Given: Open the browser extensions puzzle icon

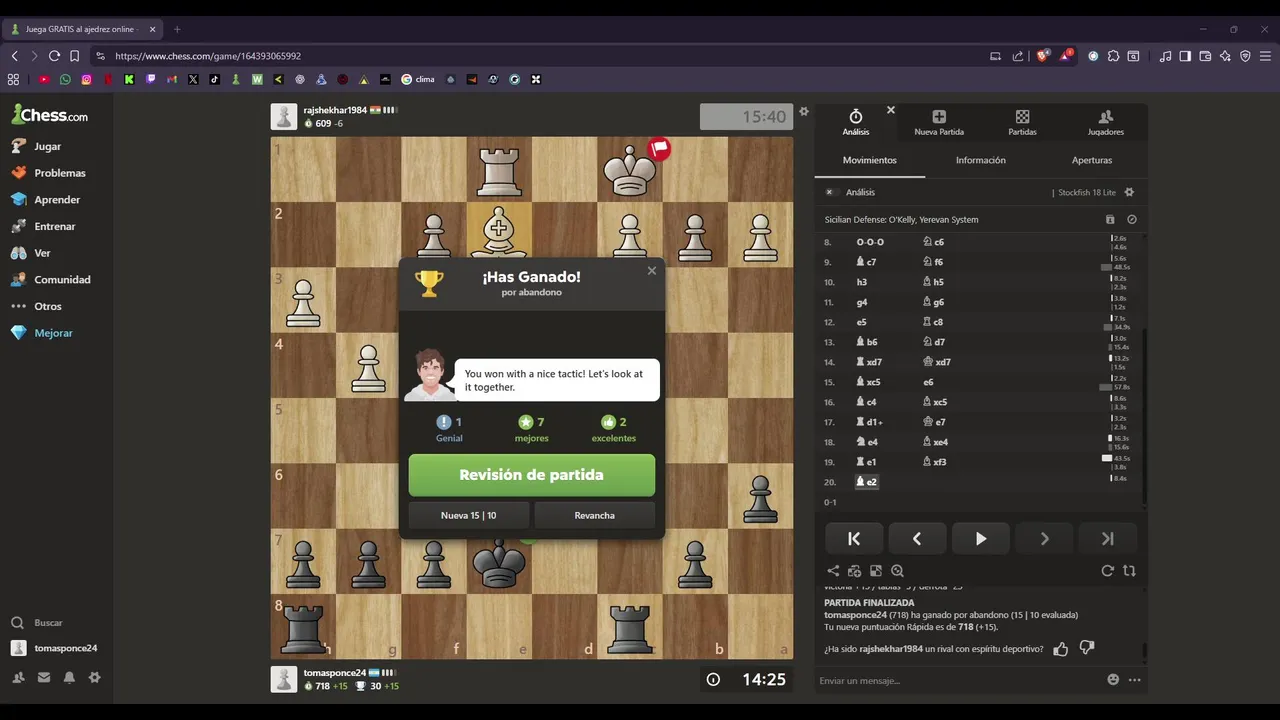Looking at the screenshot, I should click(1114, 56).
